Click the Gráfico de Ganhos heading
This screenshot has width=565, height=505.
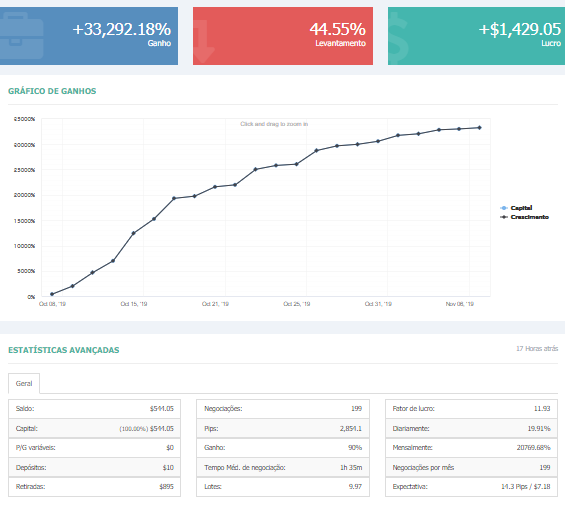[52, 91]
